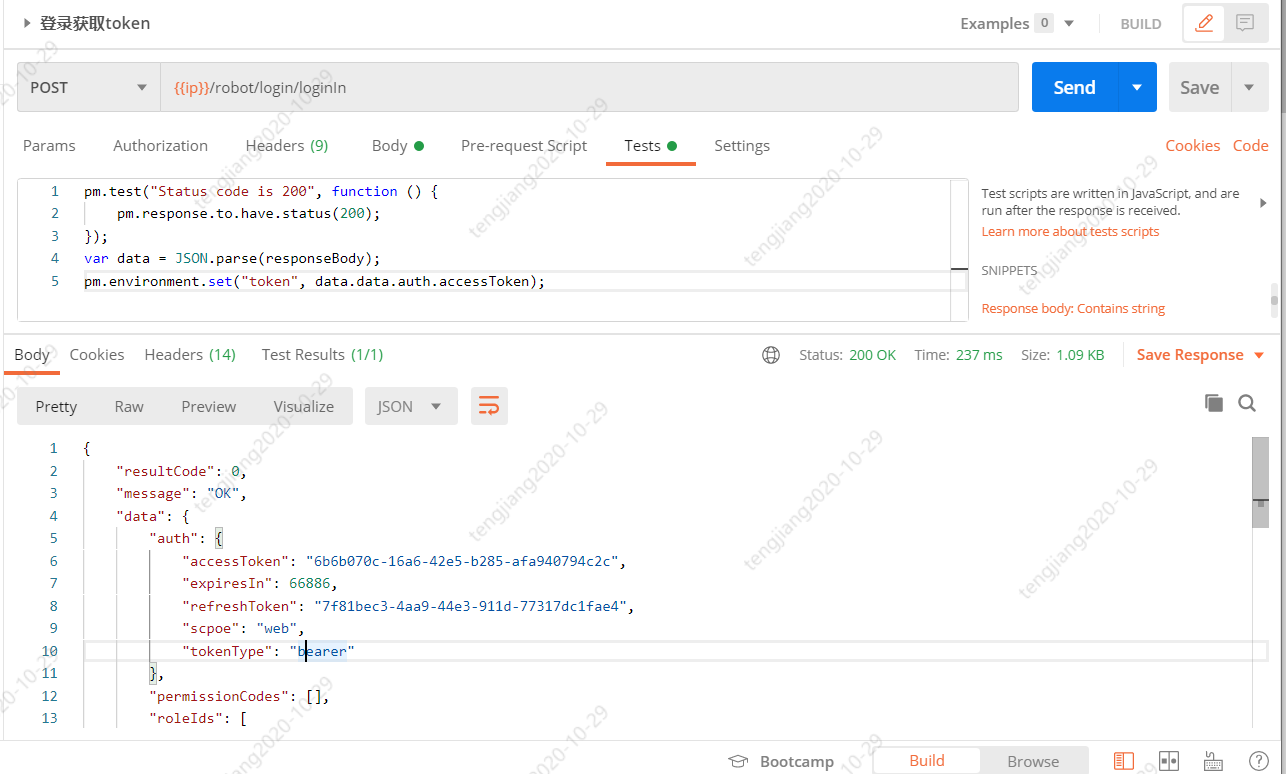Screen dimensions: 1286x774
Task: Open the keyboard shortcuts icon
Action: [x=1213, y=761]
